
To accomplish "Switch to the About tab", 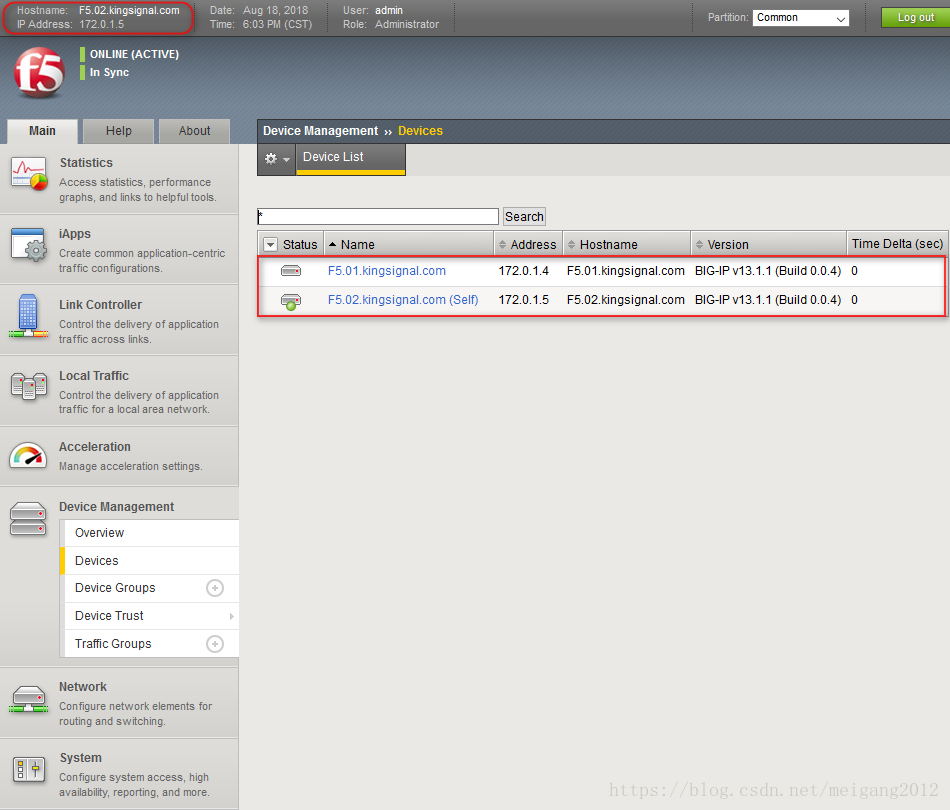I will [194, 131].
